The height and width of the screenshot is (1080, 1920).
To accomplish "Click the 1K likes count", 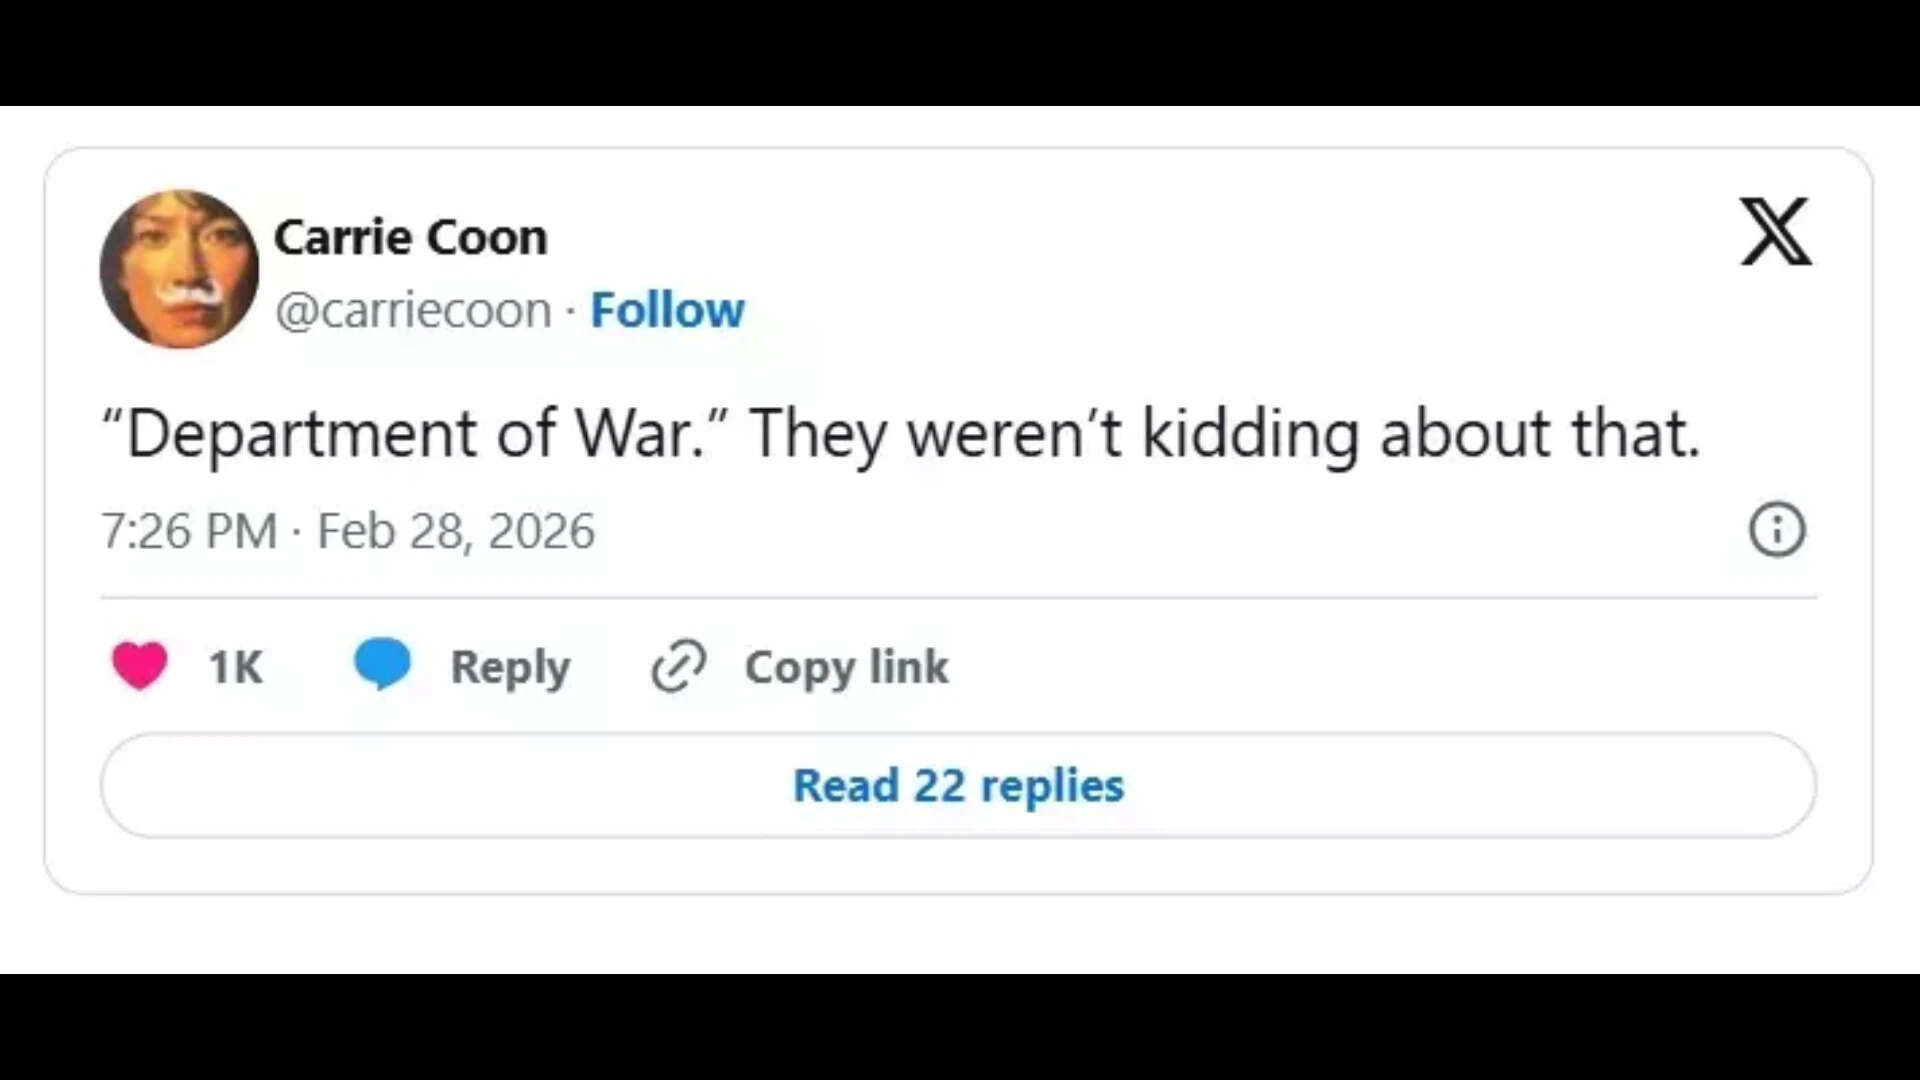I will coord(235,667).
